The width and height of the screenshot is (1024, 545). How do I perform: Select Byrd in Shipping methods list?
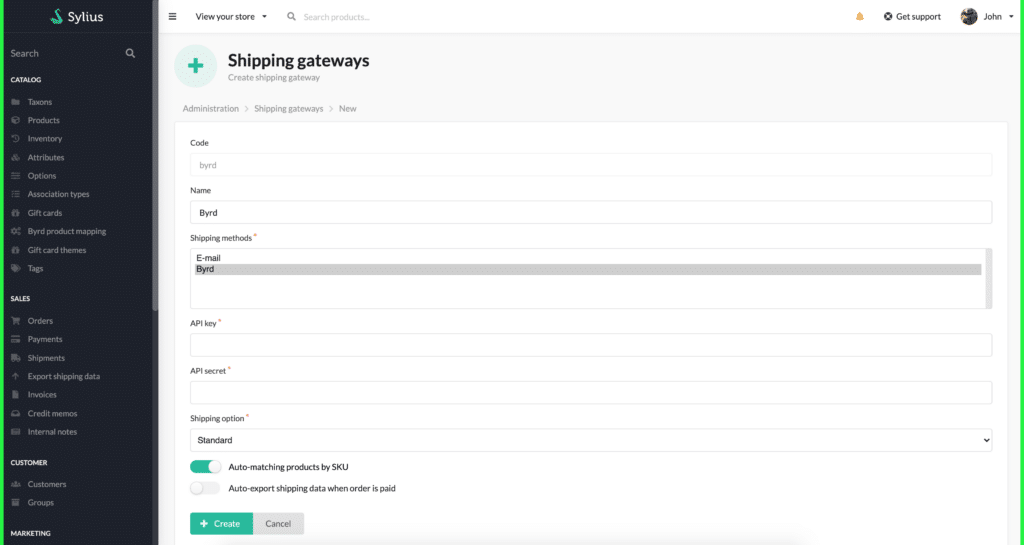pyautogui.click(x=588, y=269)
